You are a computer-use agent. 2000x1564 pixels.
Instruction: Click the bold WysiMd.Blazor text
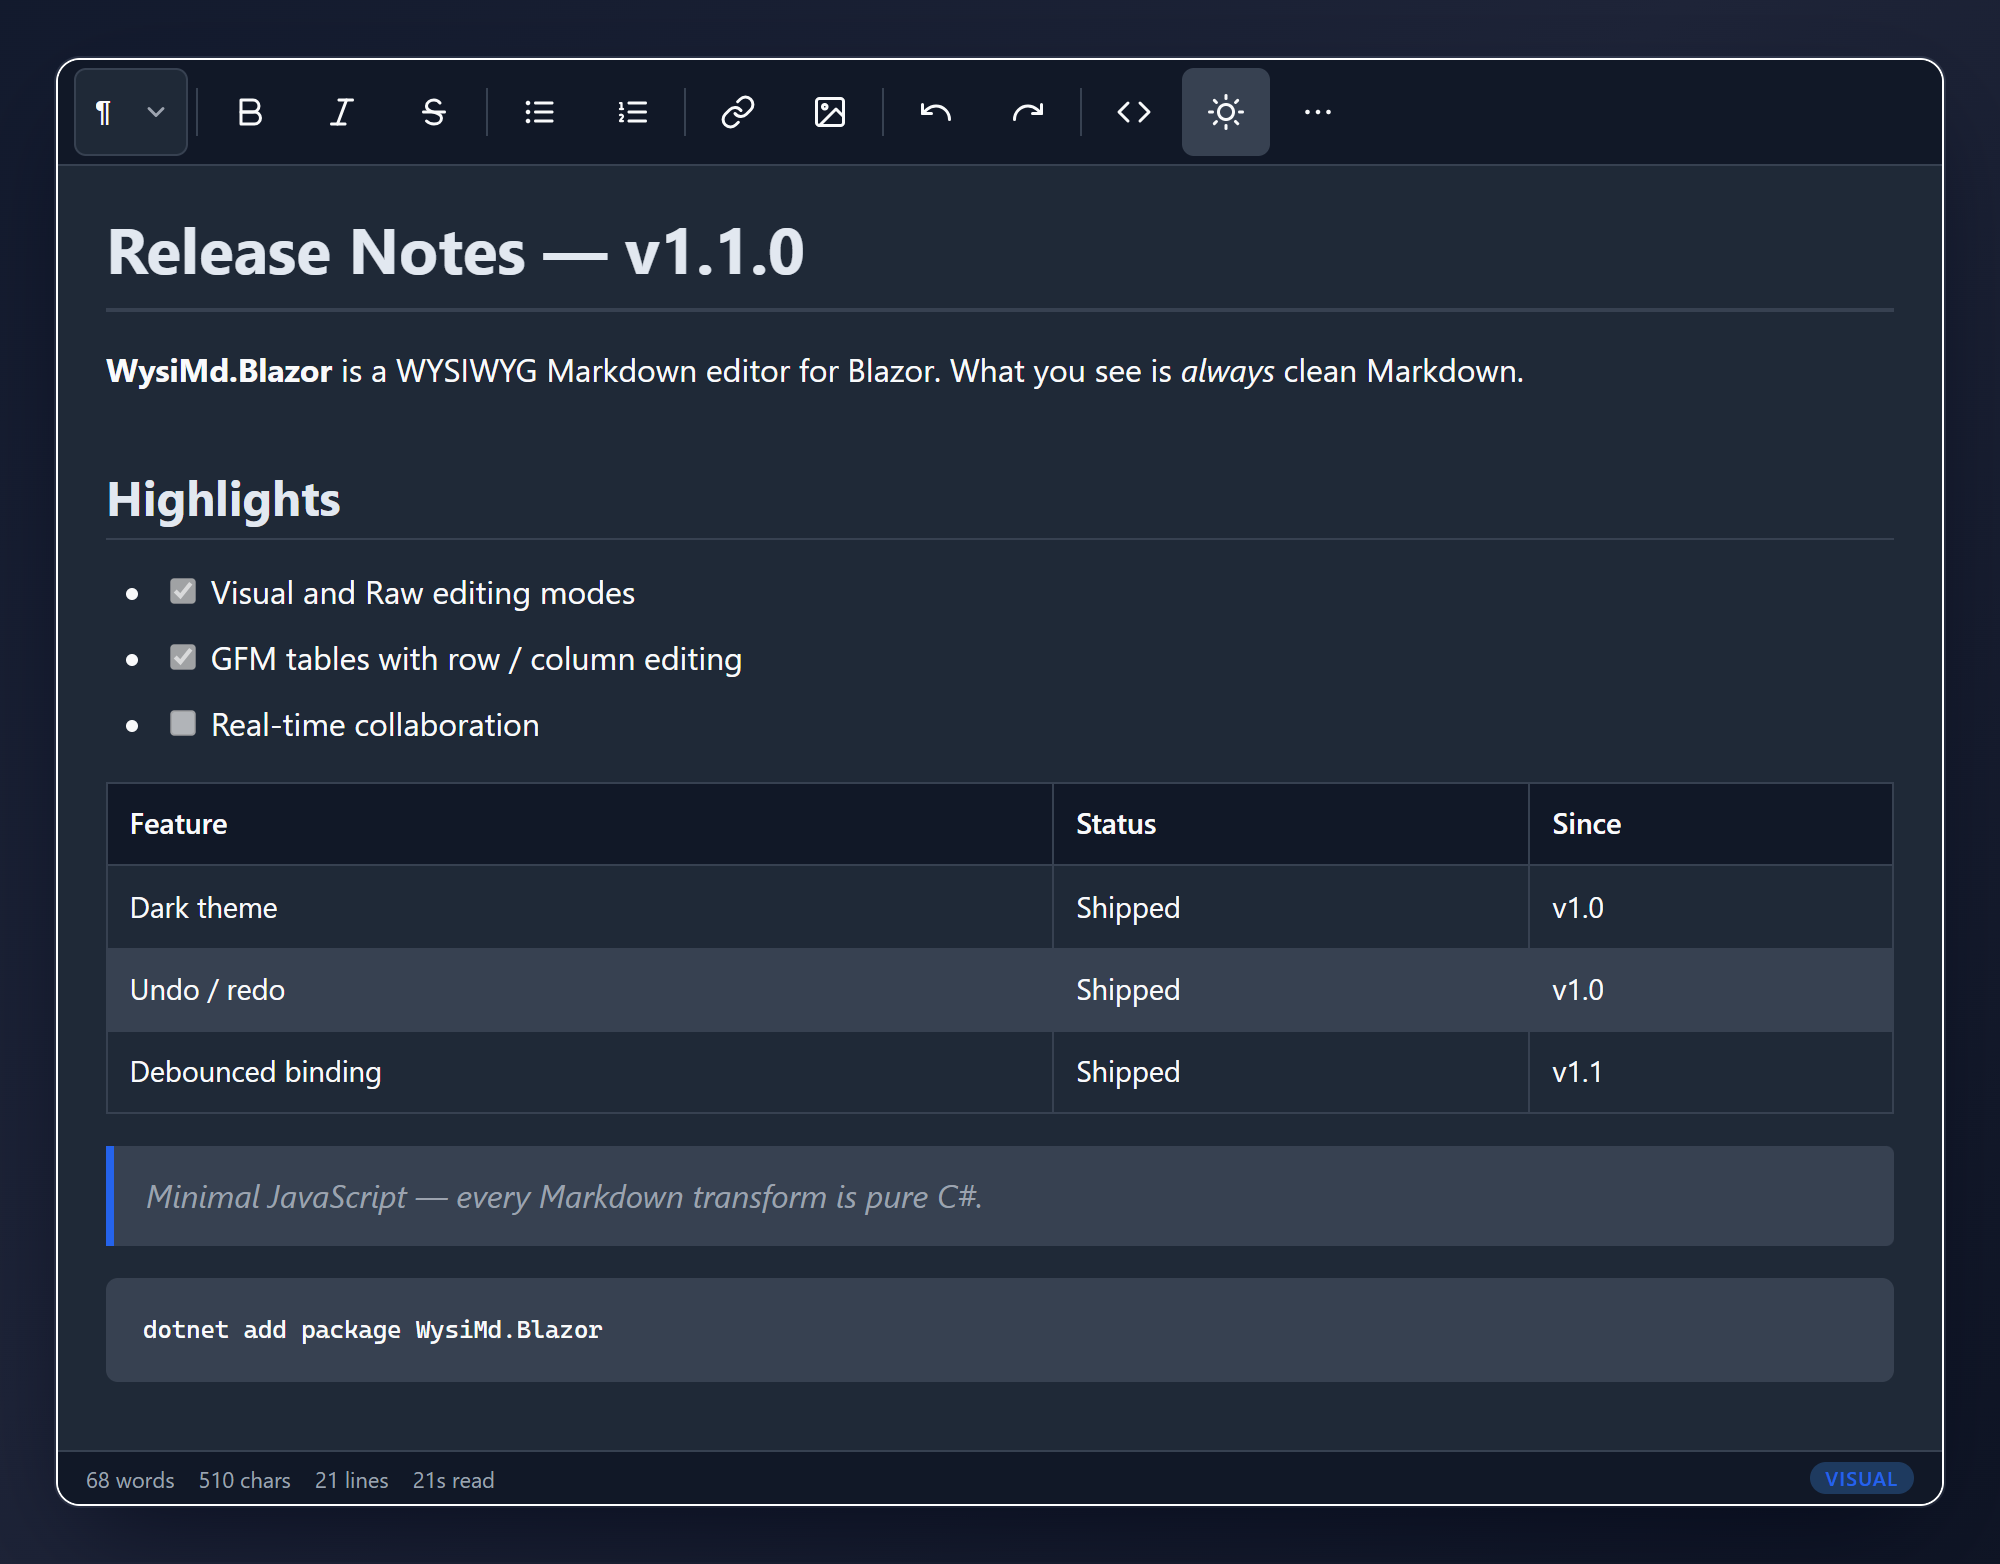coord(219,371)
